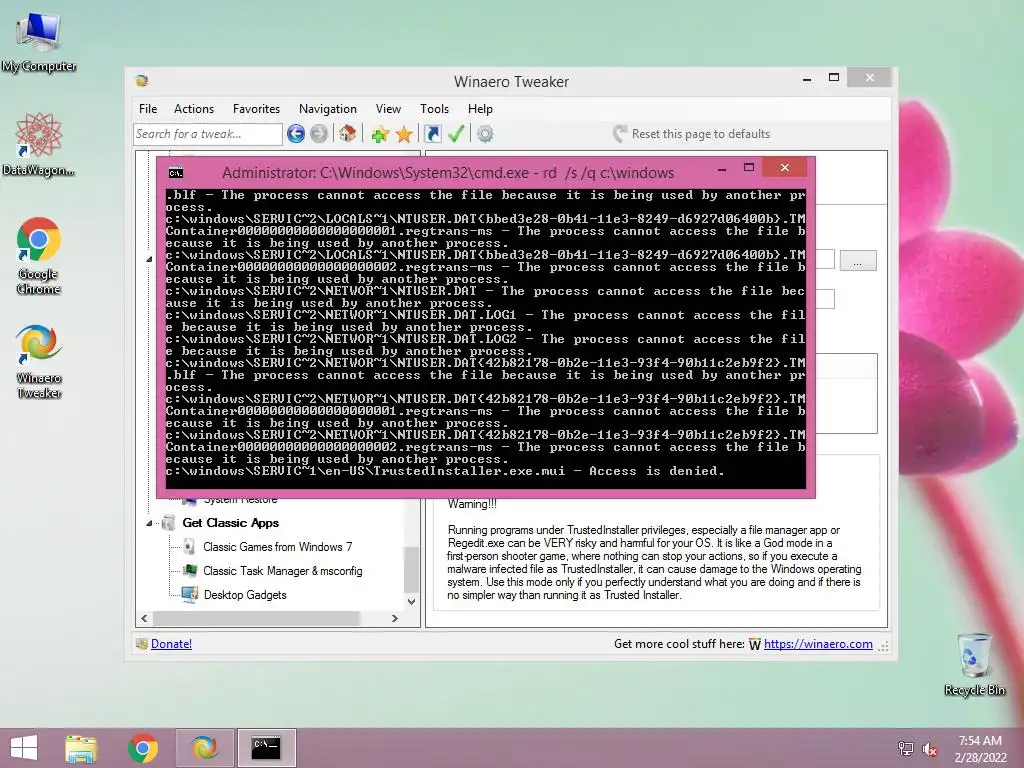This screenshot has height=768, width=1024.
Task: Click the export shortcut arrow toolbar icon
Action: [432, 134]
